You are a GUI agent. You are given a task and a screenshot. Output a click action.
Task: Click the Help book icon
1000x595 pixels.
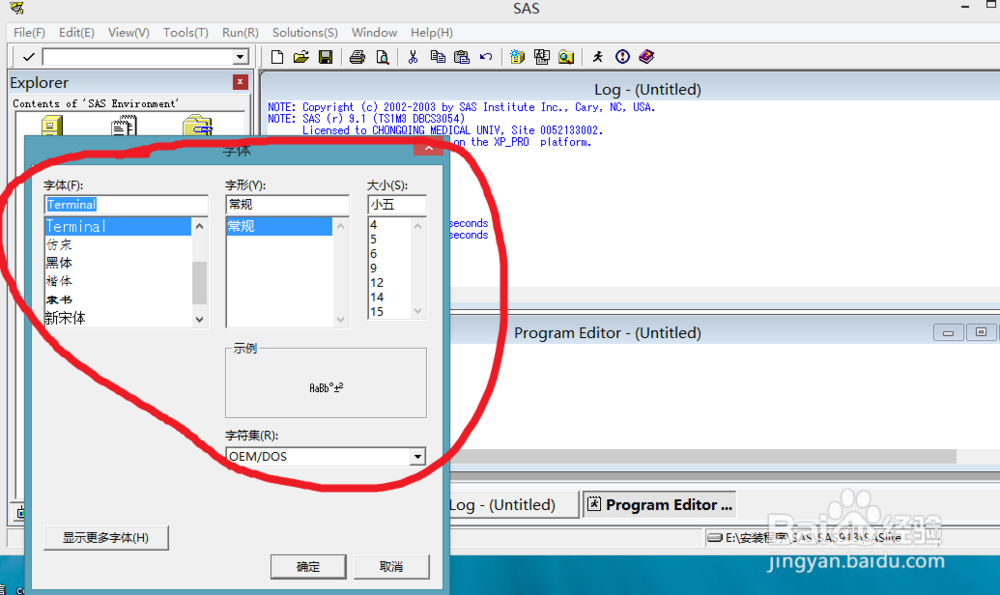647,57
